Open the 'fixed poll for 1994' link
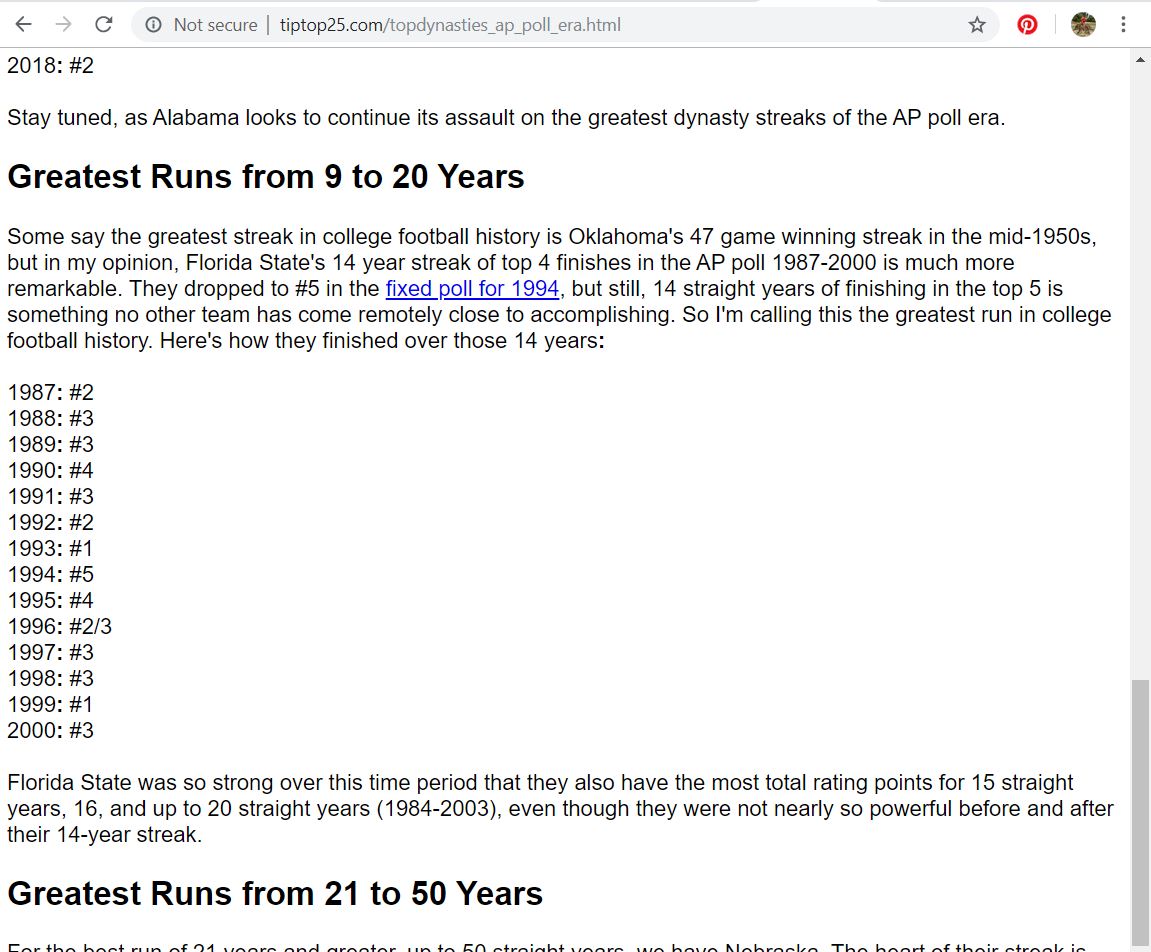 472,288
